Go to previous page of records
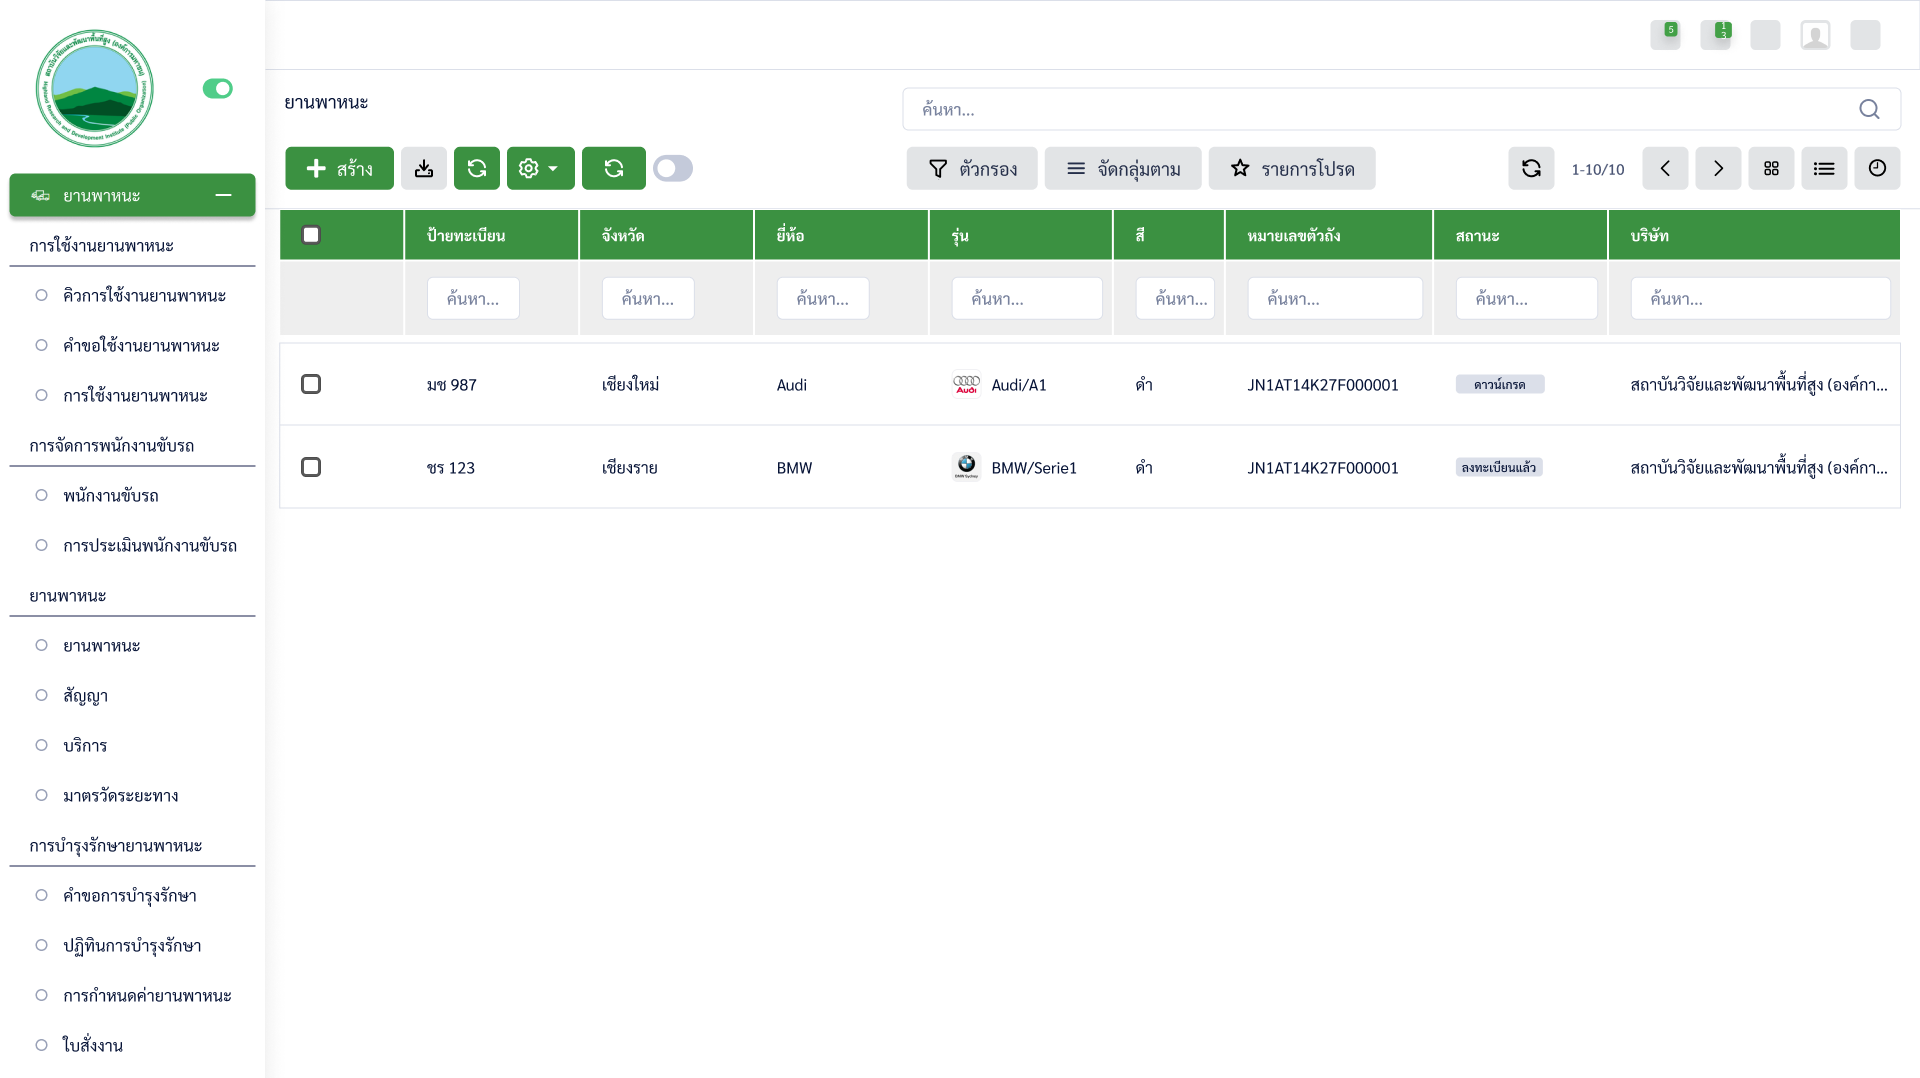This screenshot has width=1920, height=1078. tap(1664, 169)
